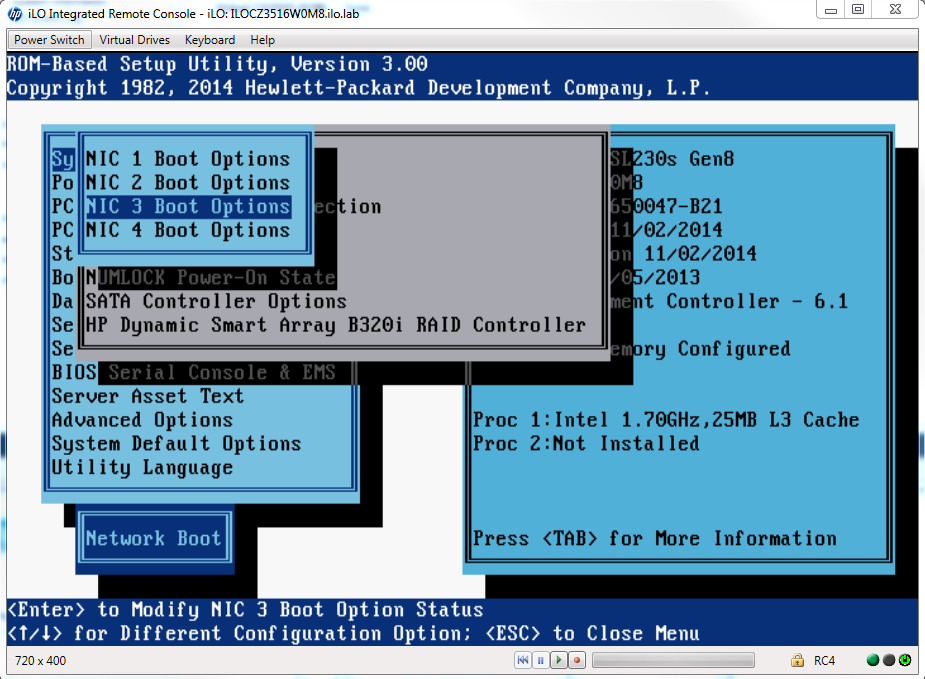This screenshot has width=925, height=679.
Task: Click the padlock encryption icon
Action: coord(797,660)
